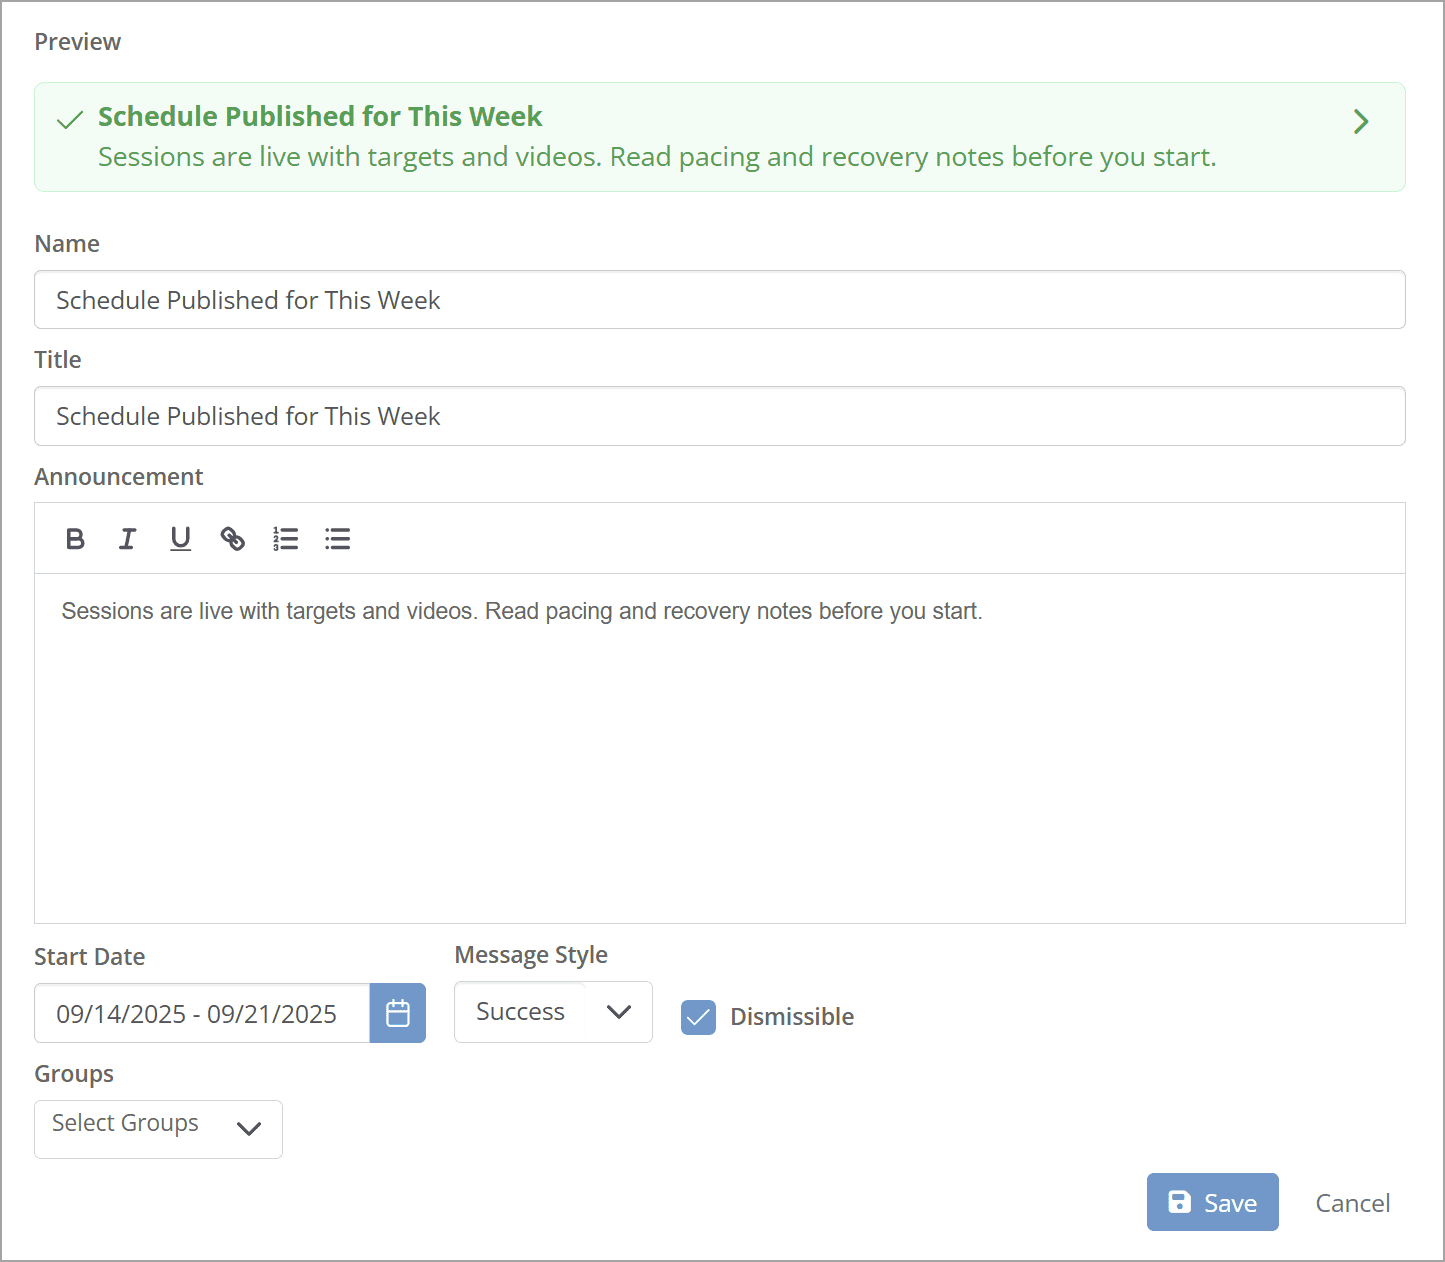The width and height of the screenshot is (1445, 1262).
Task: Expand the Select Groups dropdown
Action: pyautogui.click(x=158, y=1129)
